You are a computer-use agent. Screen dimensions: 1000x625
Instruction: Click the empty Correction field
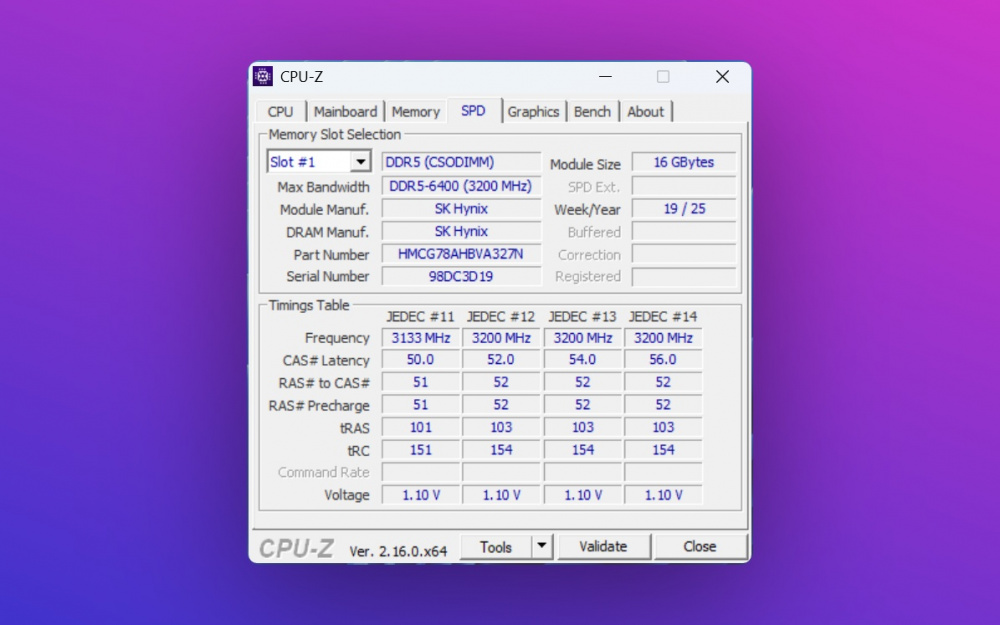(684, 254)
